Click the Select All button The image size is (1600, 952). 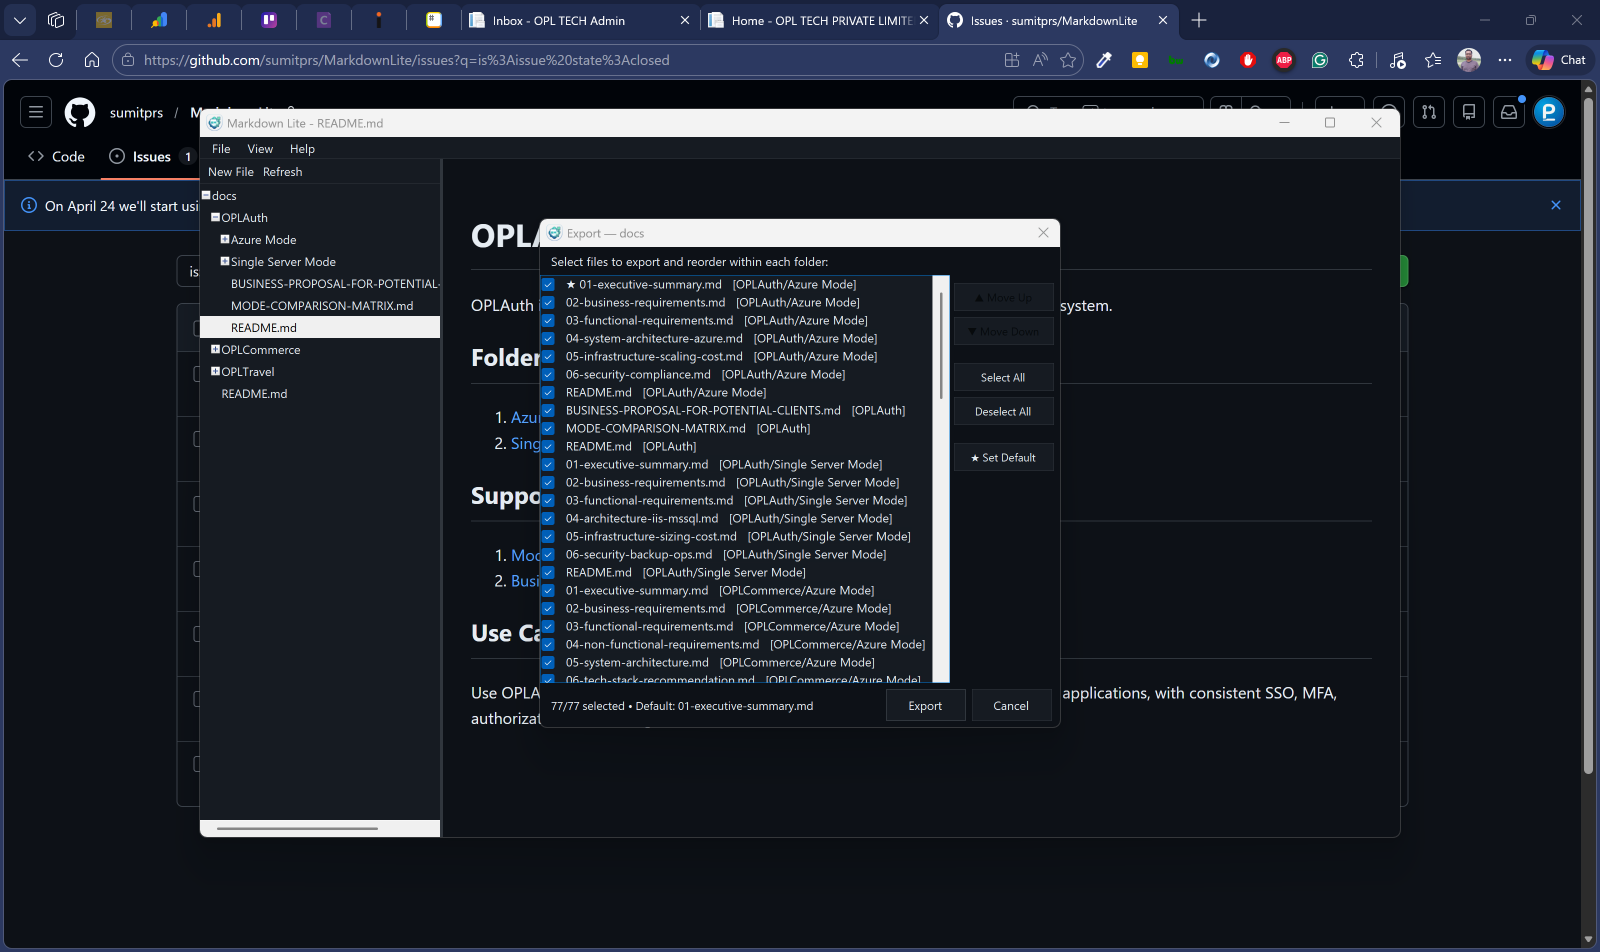pos(1002,377)
